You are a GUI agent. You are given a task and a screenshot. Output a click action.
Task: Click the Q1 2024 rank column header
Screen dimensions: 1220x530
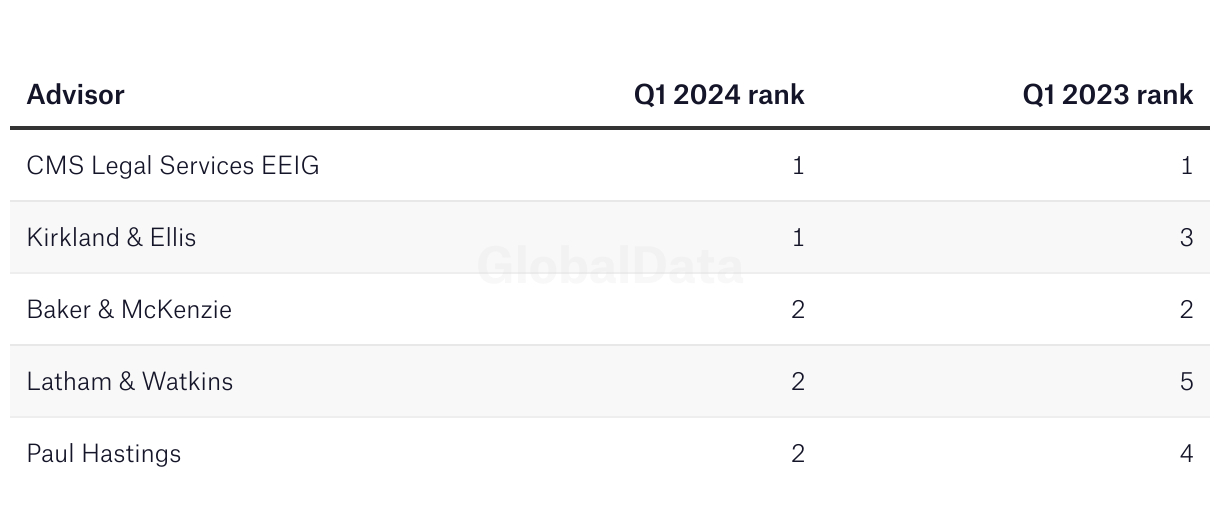point(719,95)
